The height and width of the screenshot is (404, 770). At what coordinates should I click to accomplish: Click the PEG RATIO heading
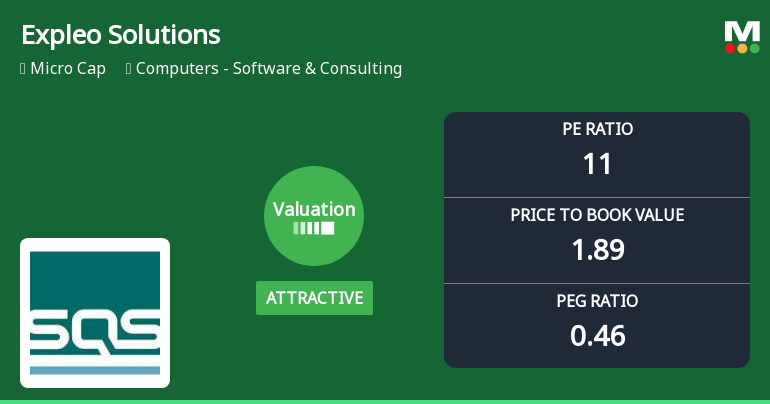click(597, 301)
